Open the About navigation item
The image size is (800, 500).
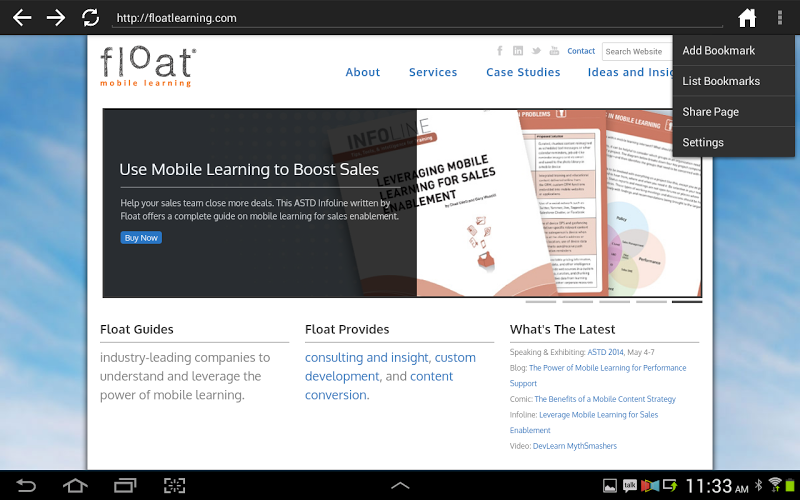363,72
